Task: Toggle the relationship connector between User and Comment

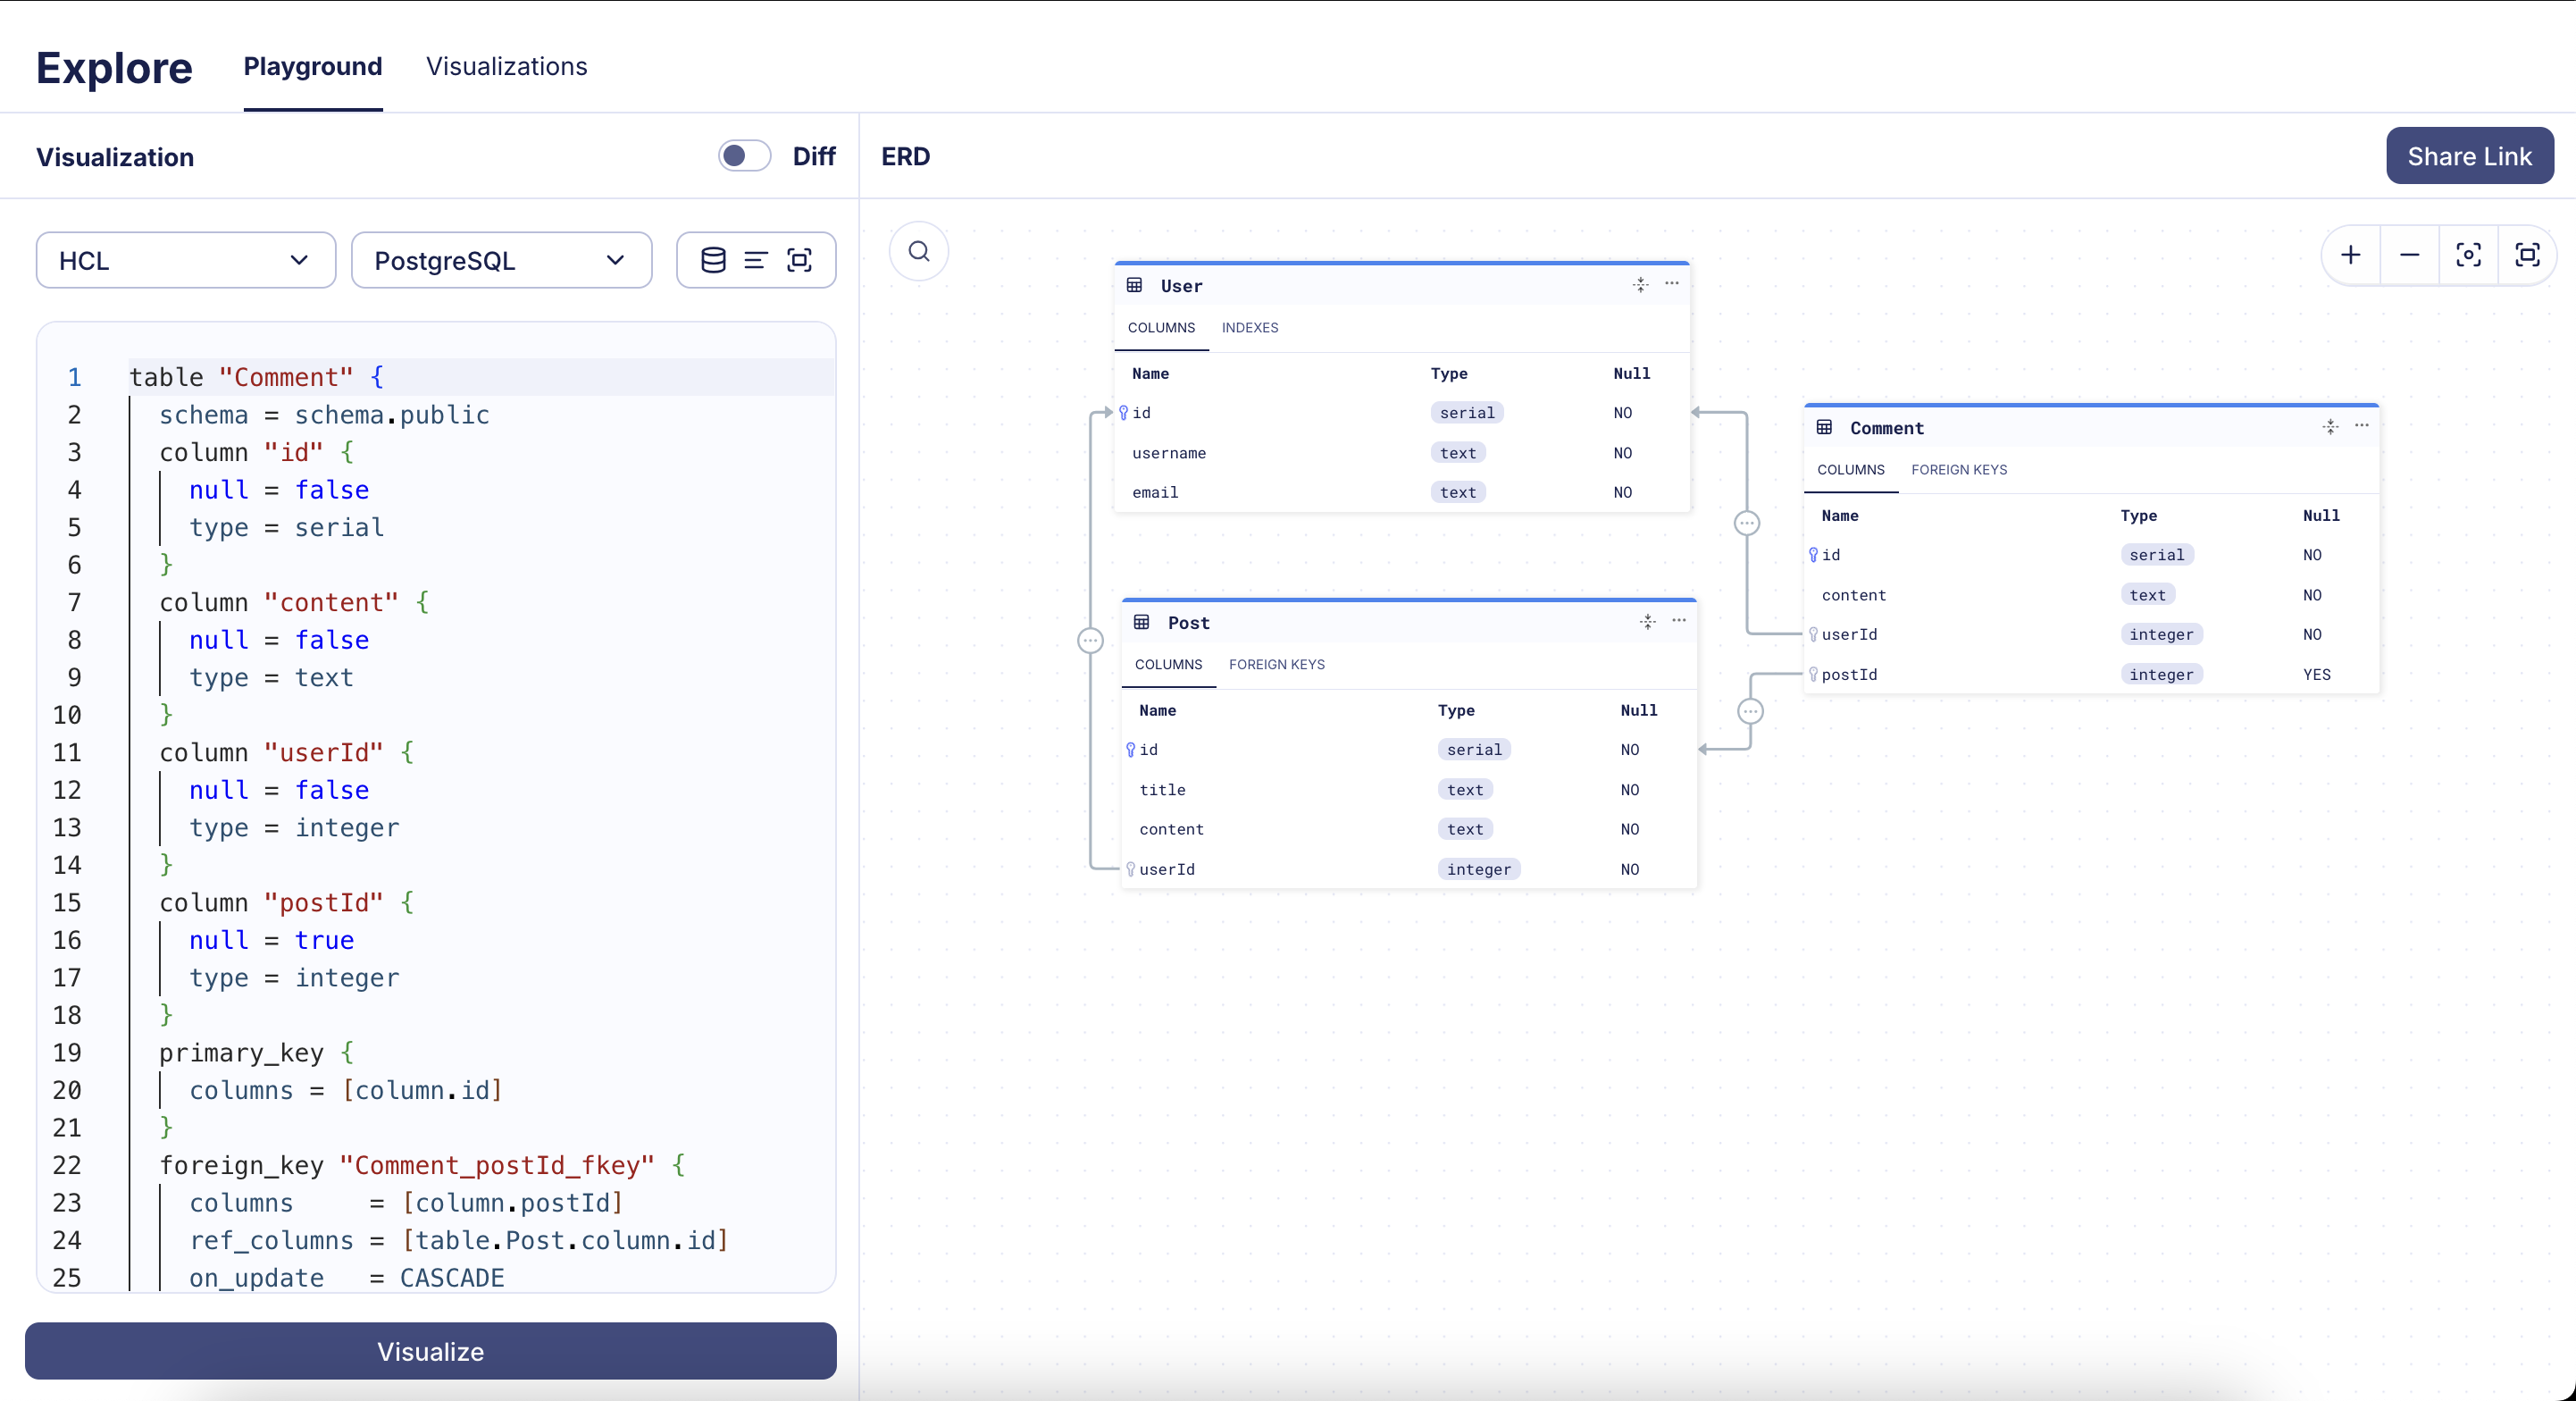Action: coord(1748,523)
